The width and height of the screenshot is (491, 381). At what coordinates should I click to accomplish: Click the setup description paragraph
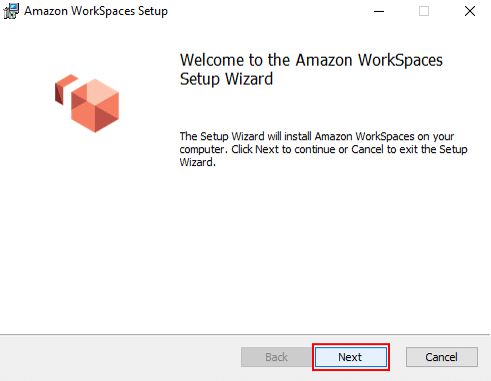pyautogui.click(x=323, y=149)
